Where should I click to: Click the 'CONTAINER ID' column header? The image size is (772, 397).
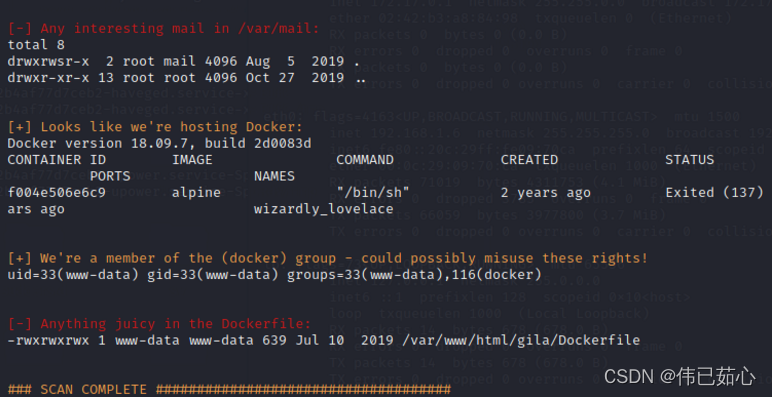point(57,160)
